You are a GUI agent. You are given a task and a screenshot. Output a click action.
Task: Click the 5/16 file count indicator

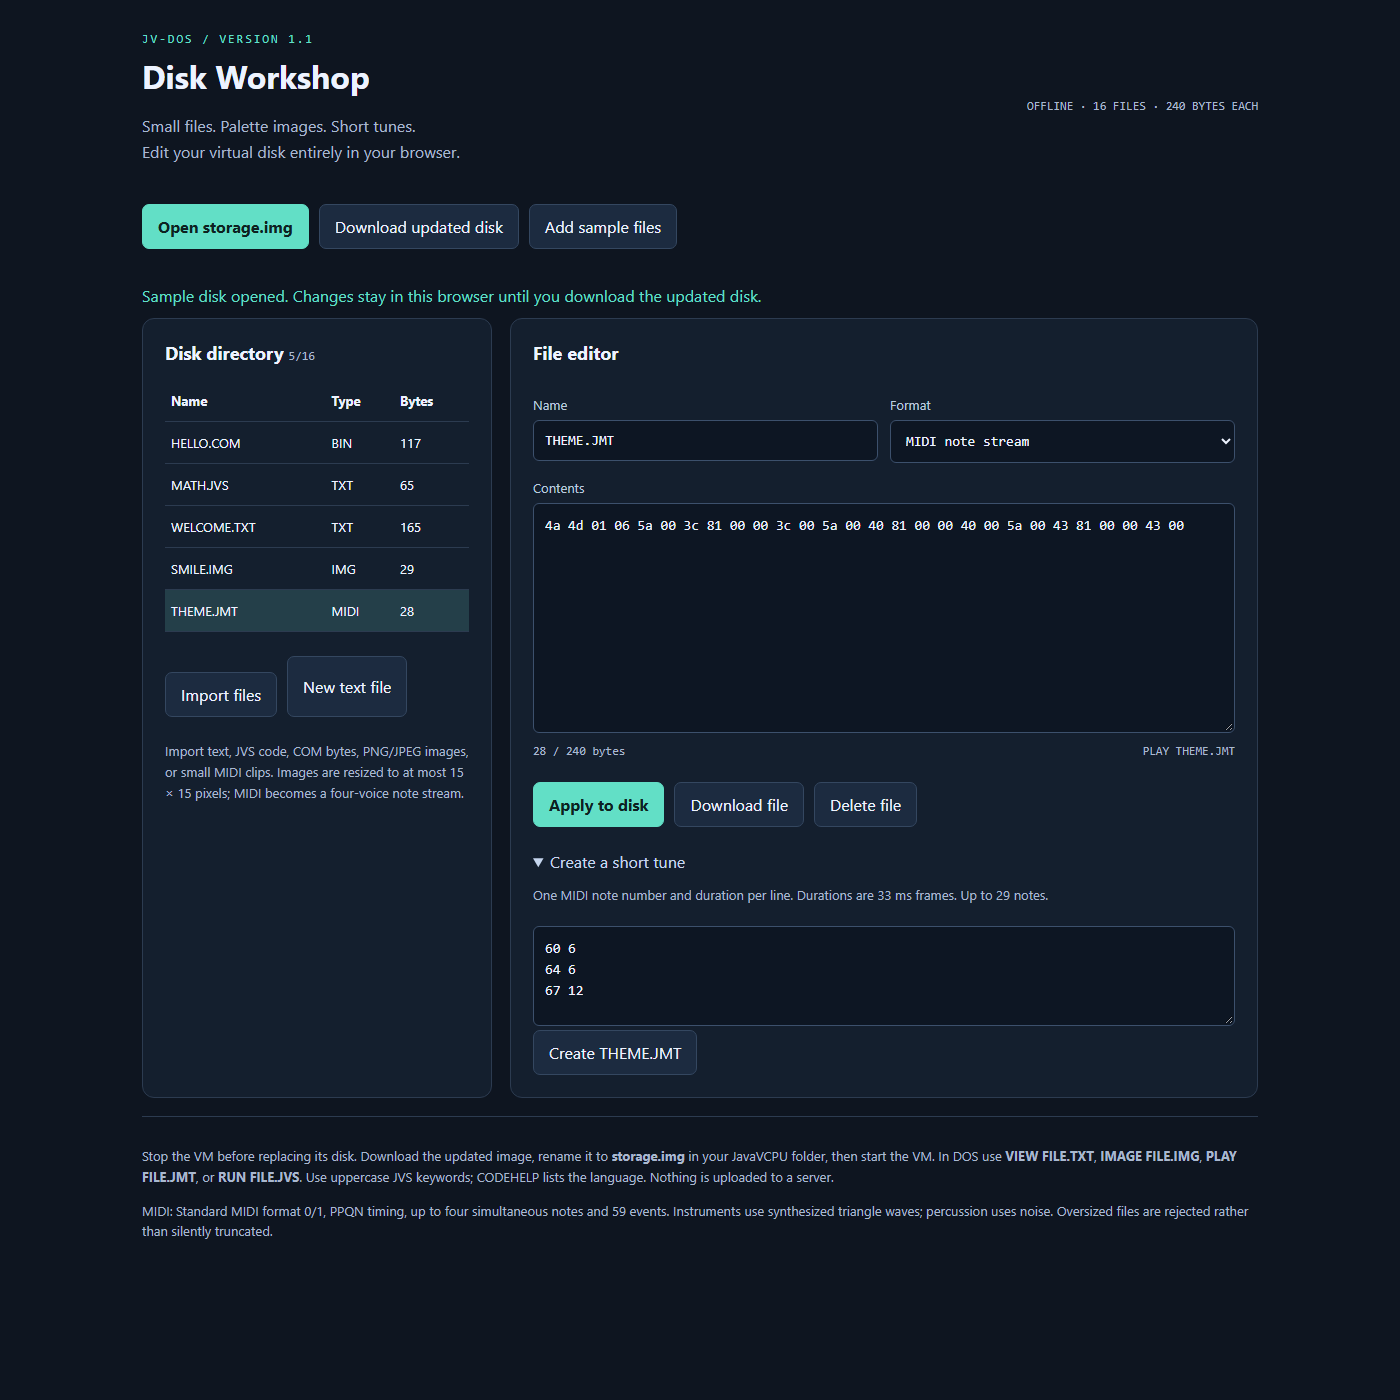[302, 356]
